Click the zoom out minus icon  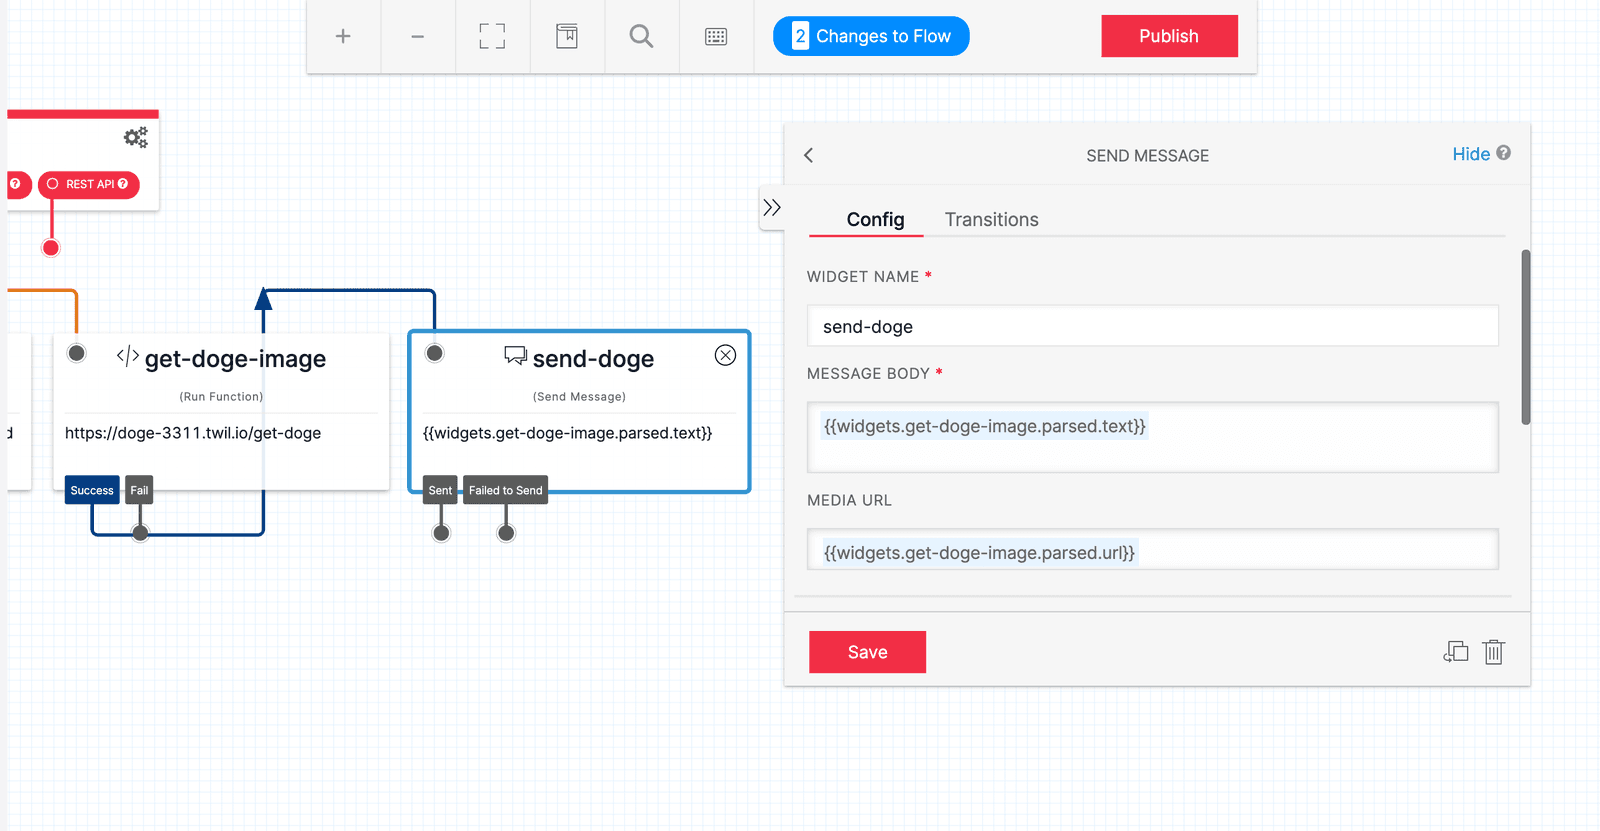[x=418, y=37]
